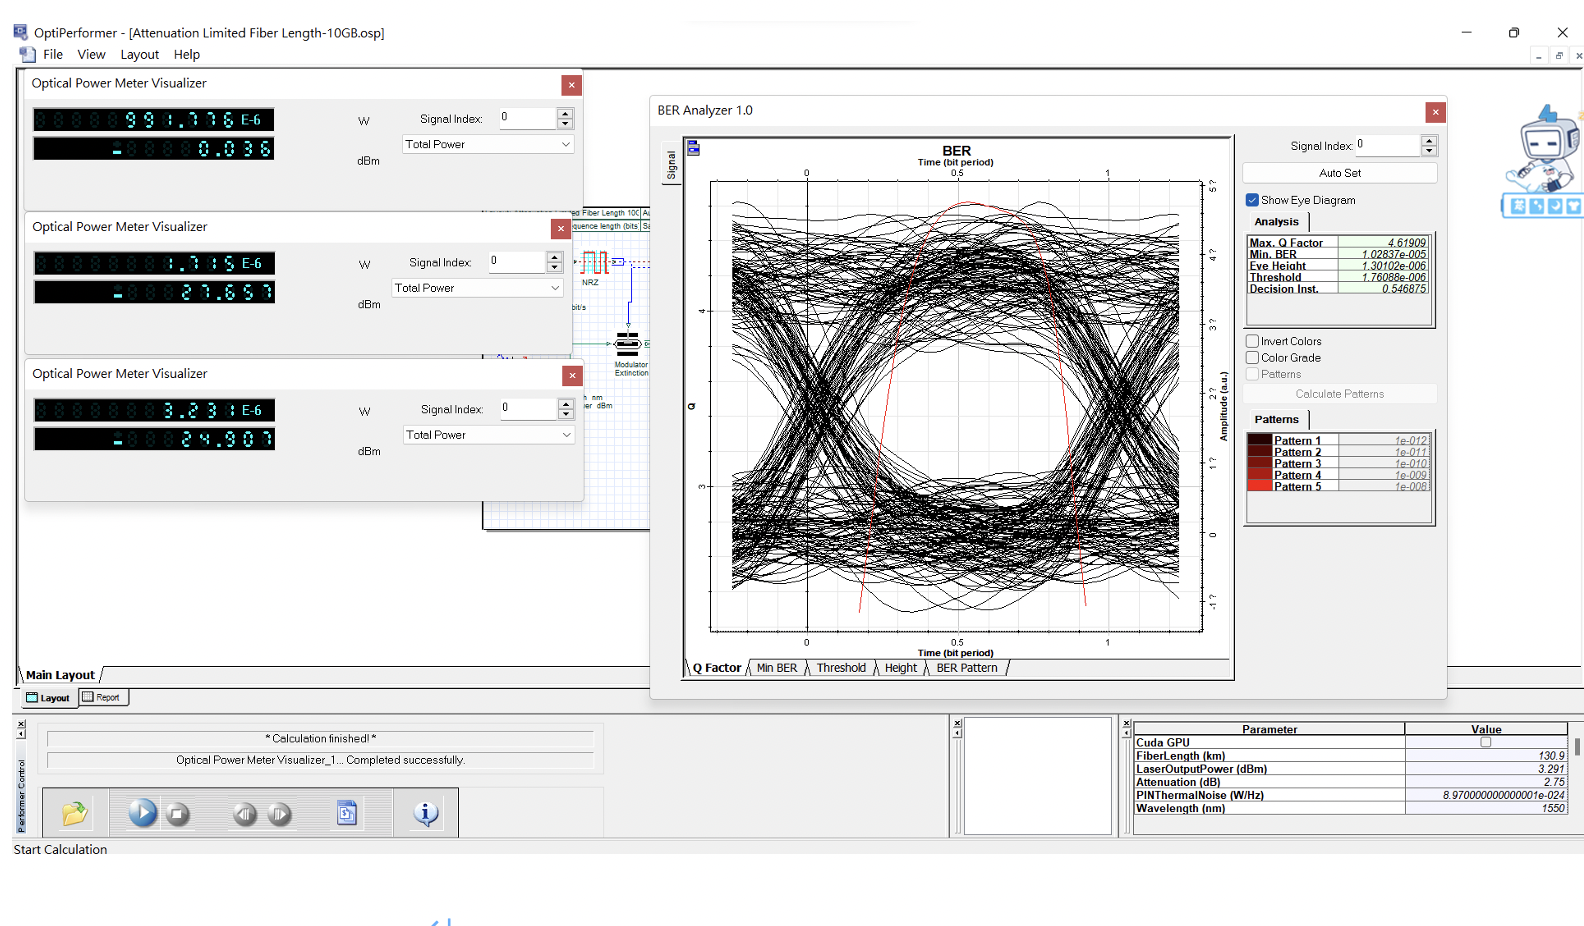Start calculation with the blue play button
The width and height of the screenshot is (1584, 926).
tap(143, 813)
